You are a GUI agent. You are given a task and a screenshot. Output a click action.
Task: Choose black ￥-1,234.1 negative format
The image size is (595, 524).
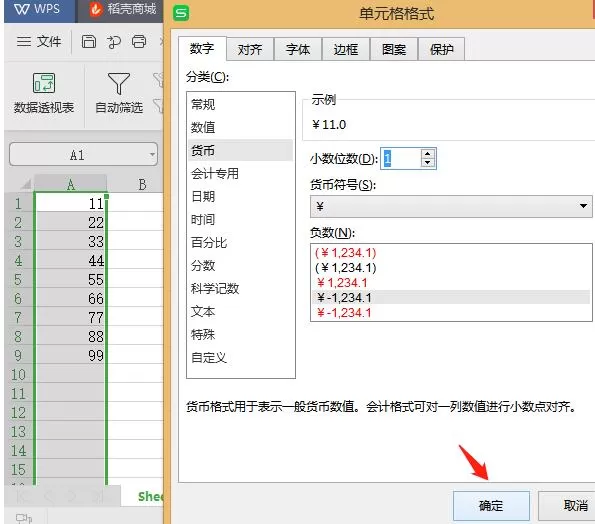click(451, 297)
